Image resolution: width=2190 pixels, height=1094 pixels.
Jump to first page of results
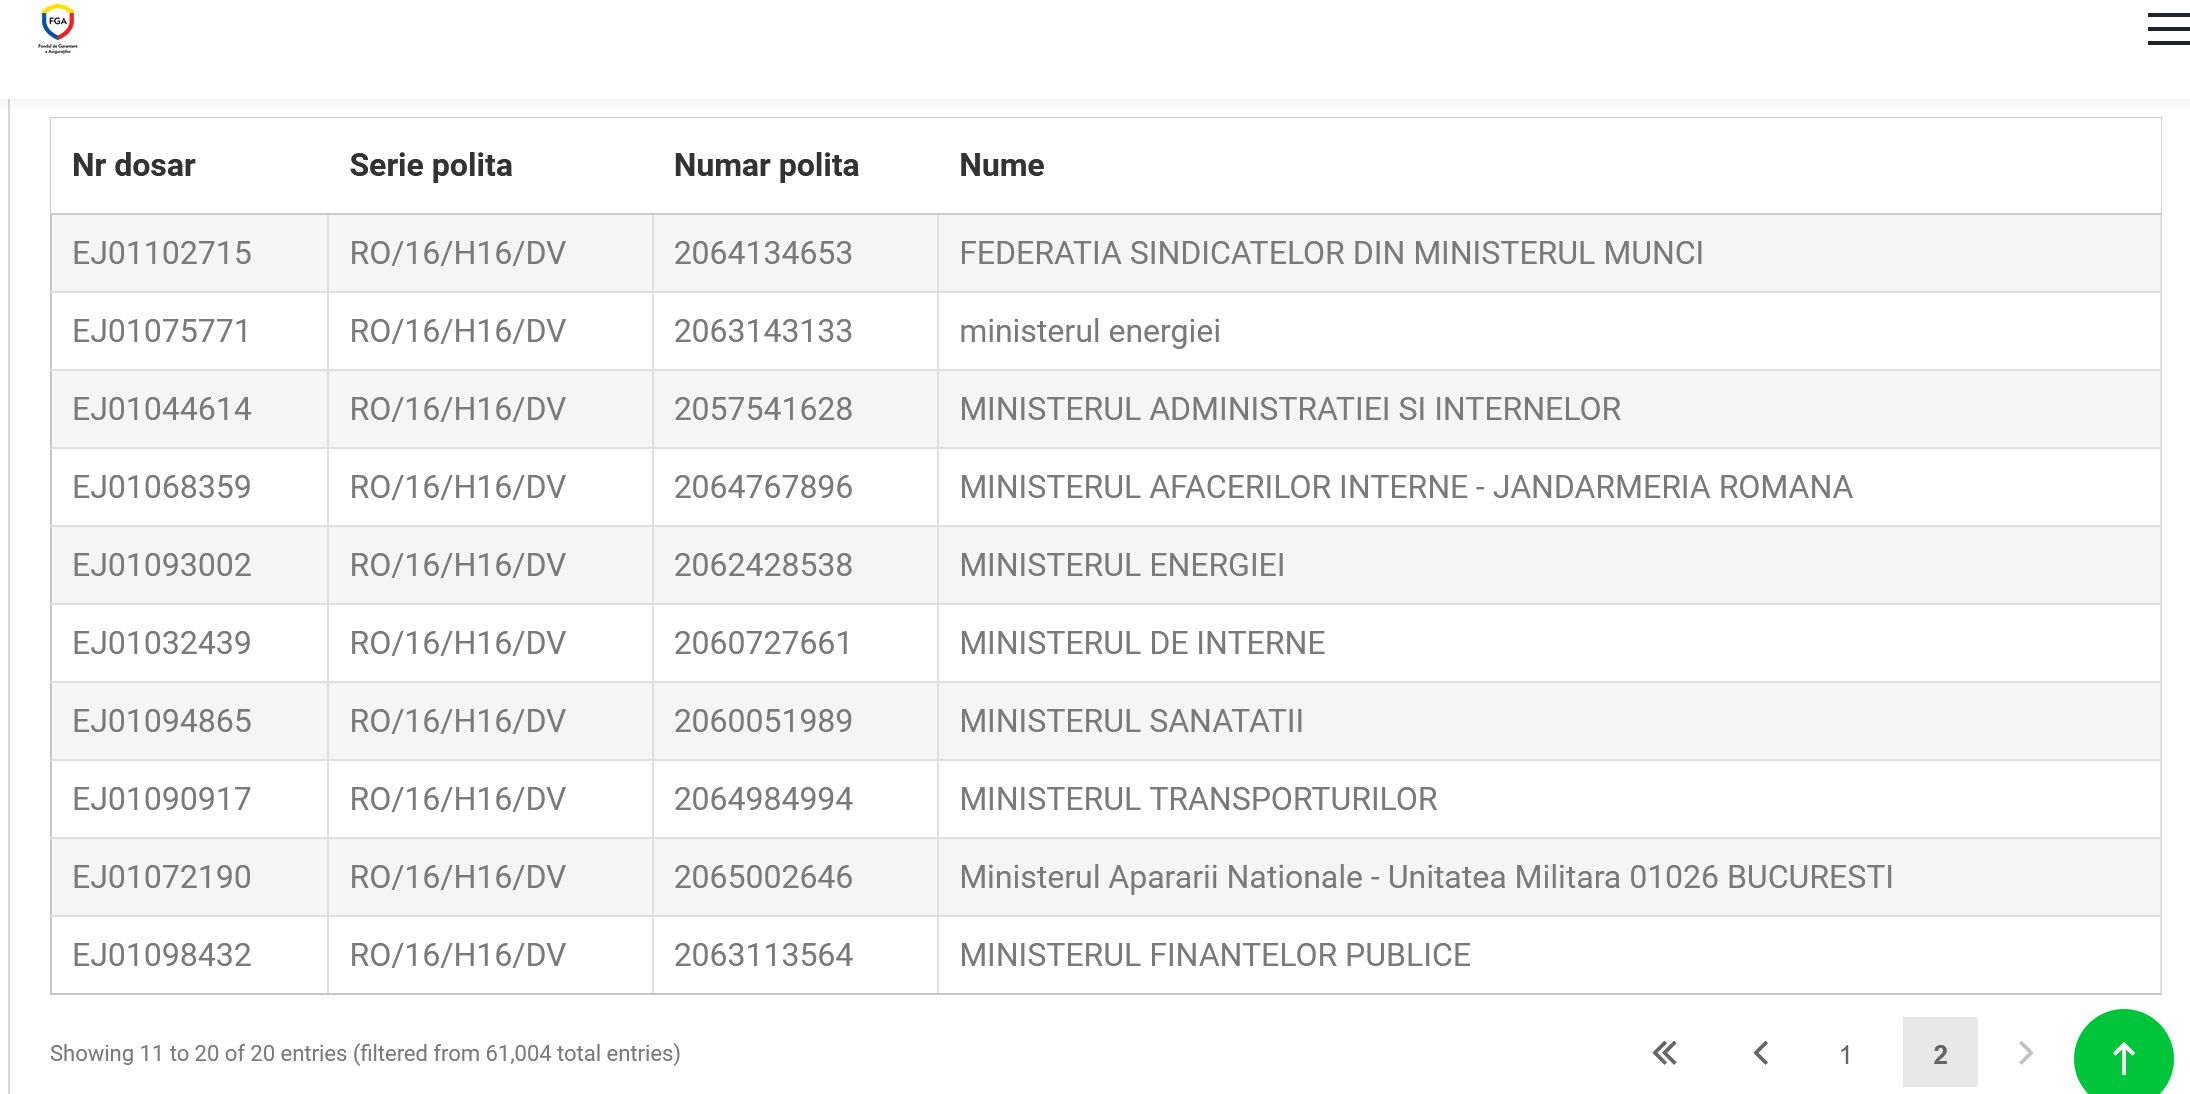coord(1665,1053)
